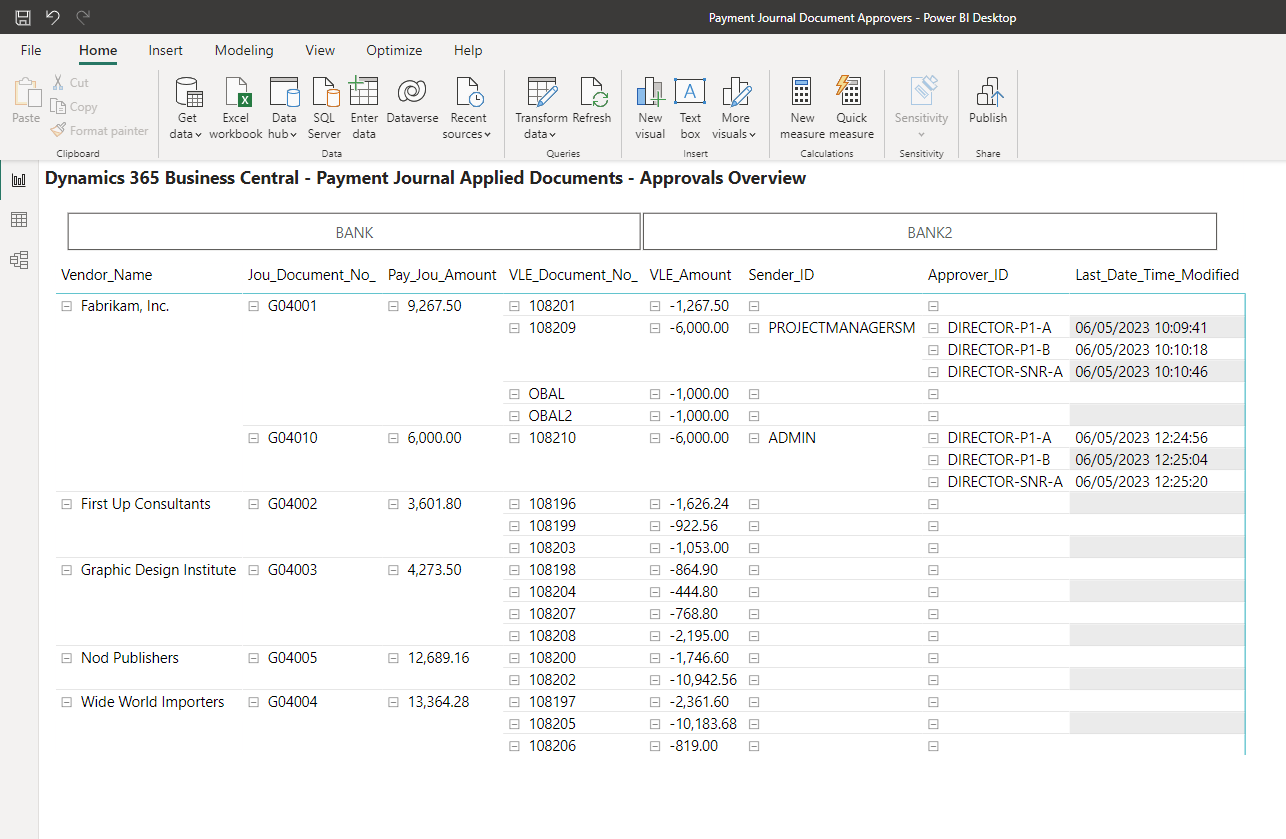Collapse journal document G04010
The height and width of the screenshot is (839, 1286).
tap(254, 438)
